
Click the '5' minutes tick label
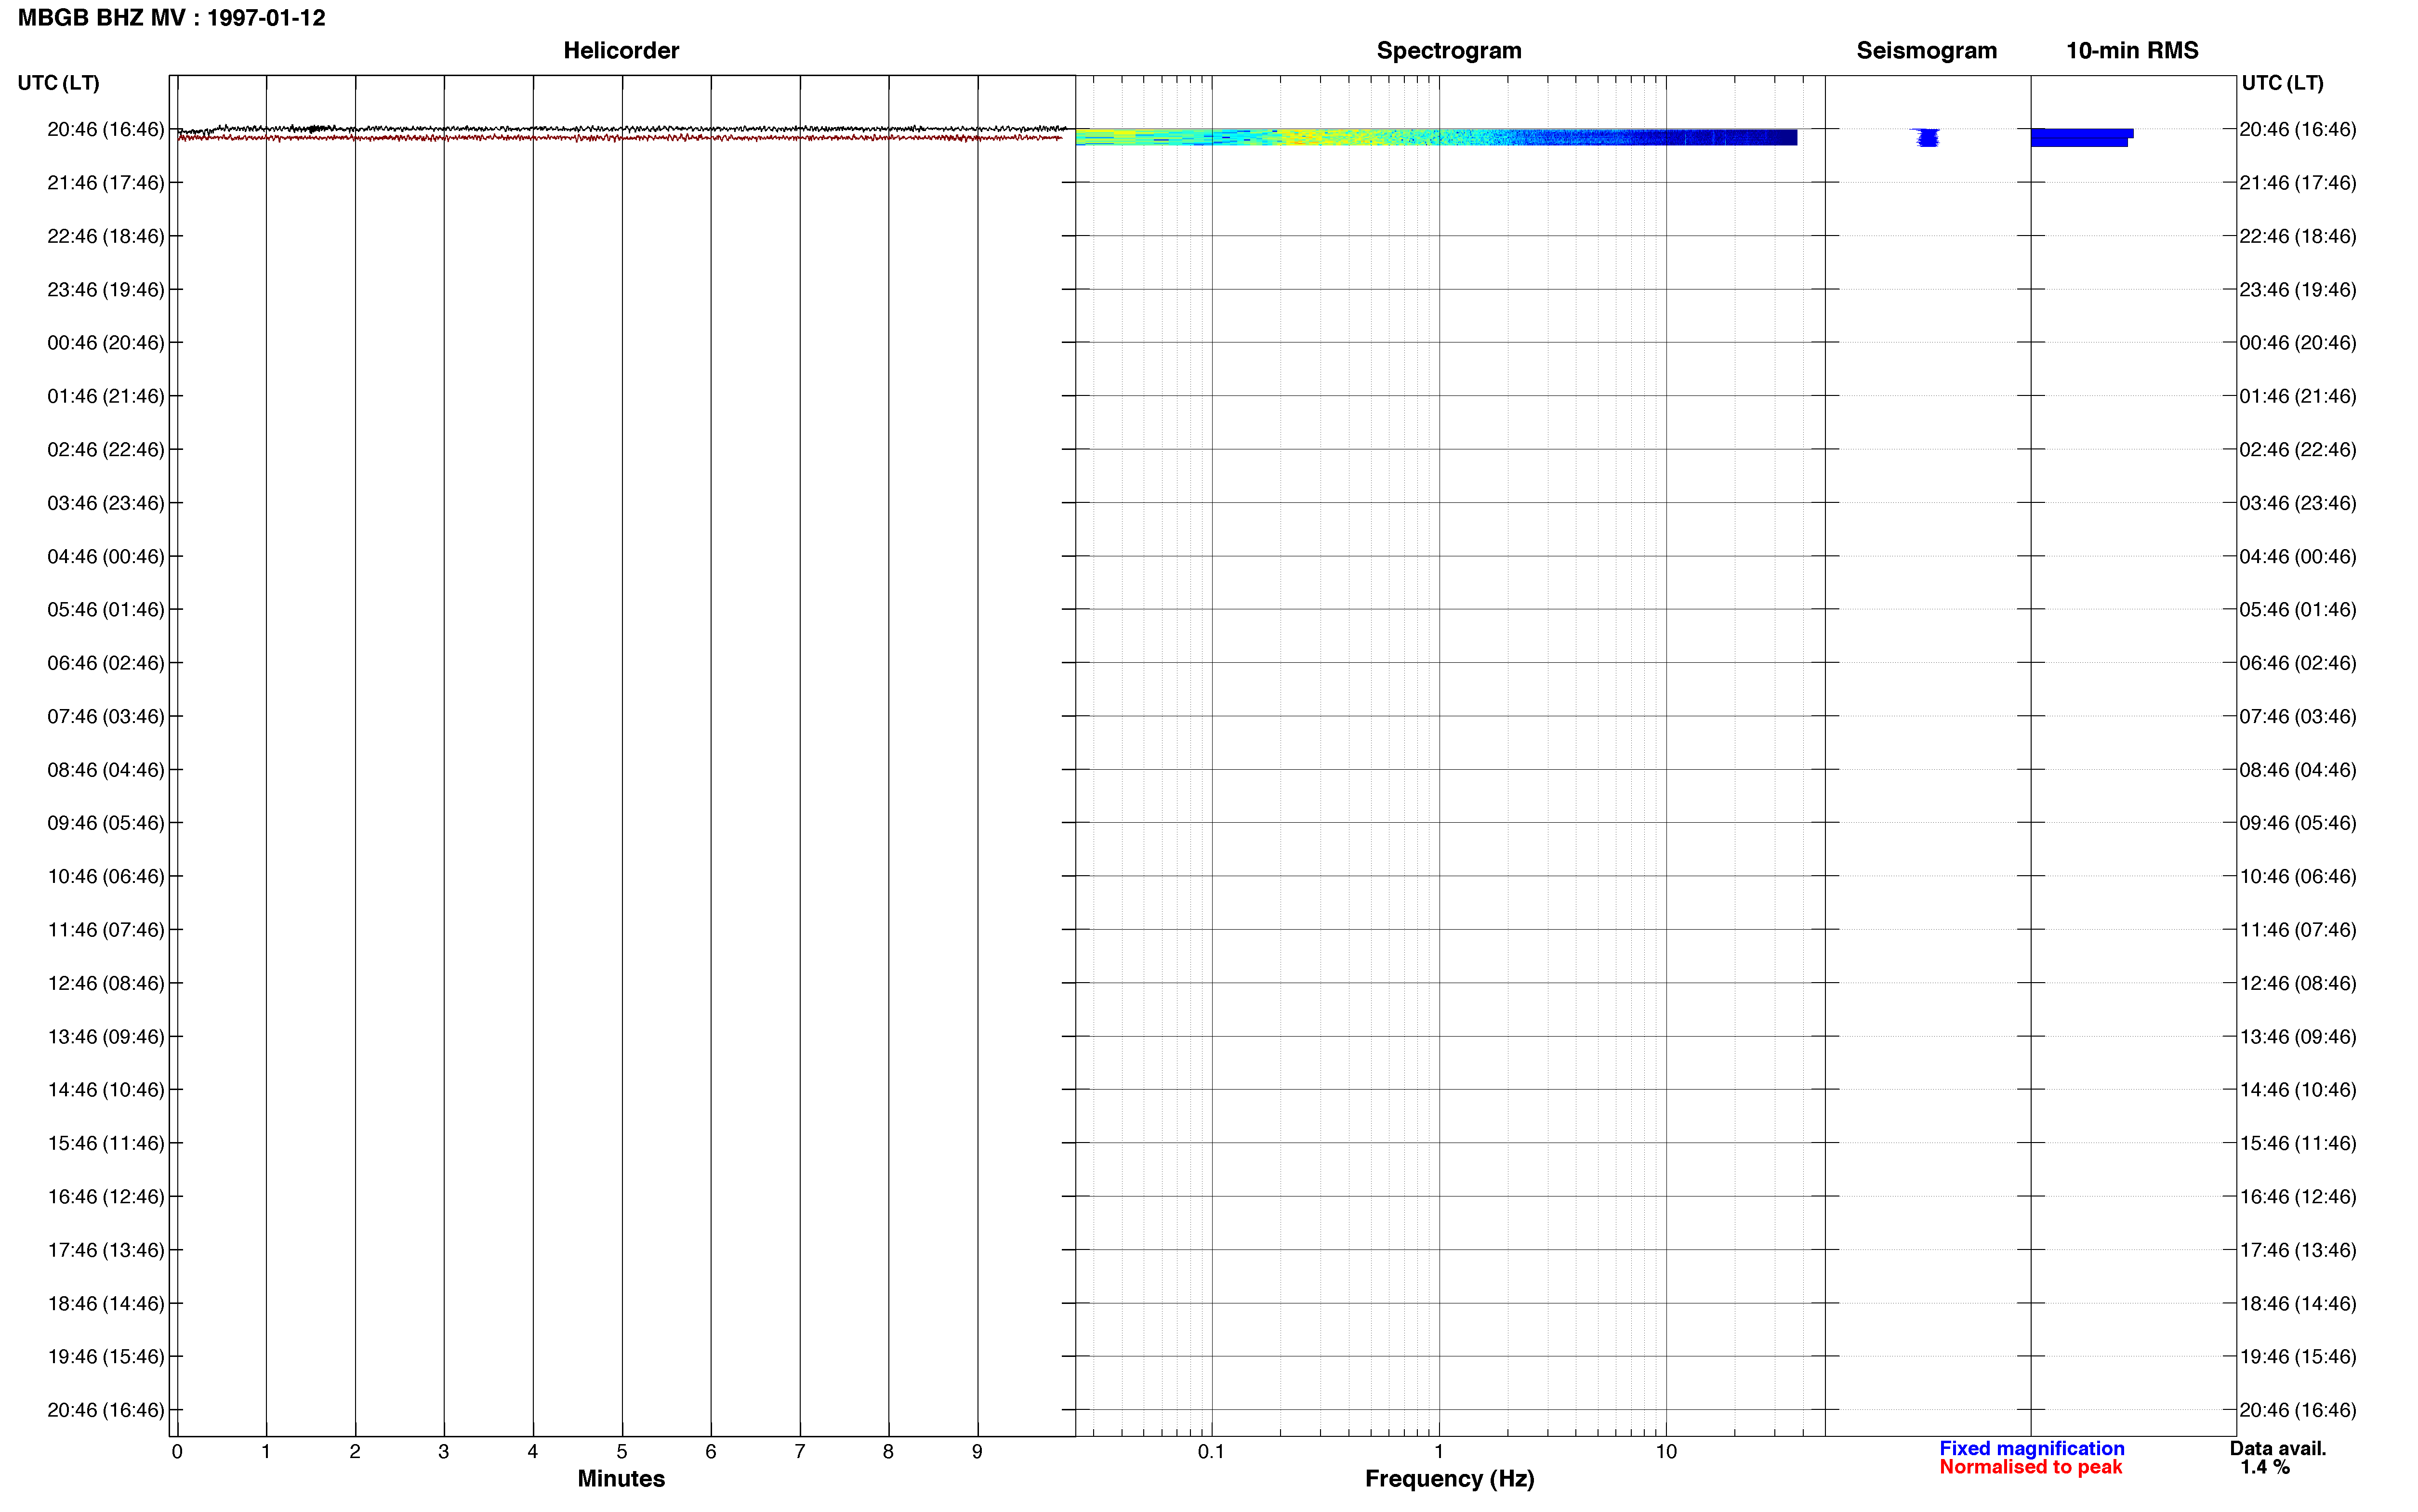pos(622,1452)
